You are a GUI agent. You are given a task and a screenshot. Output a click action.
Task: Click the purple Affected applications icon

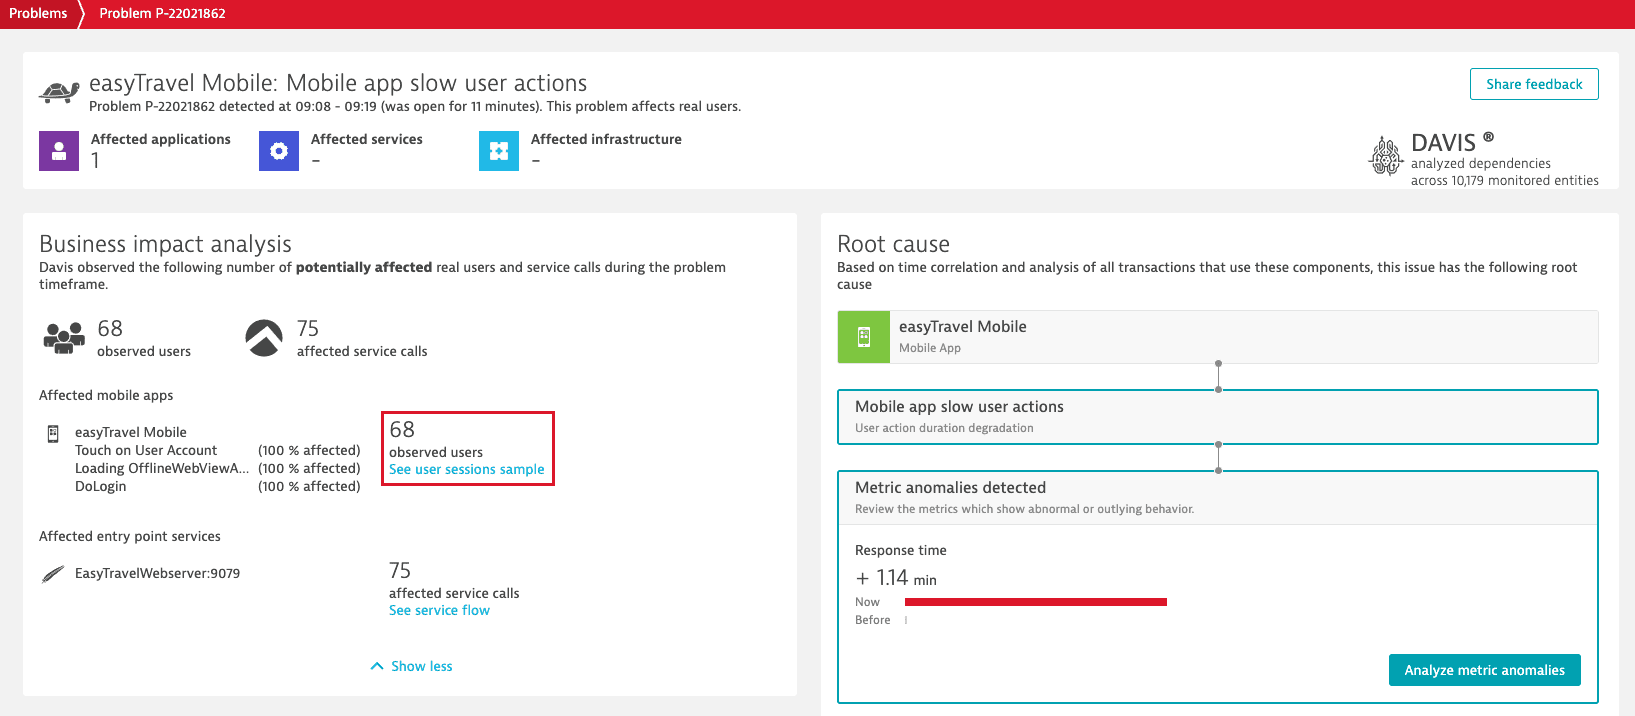(x=59, y=151)
